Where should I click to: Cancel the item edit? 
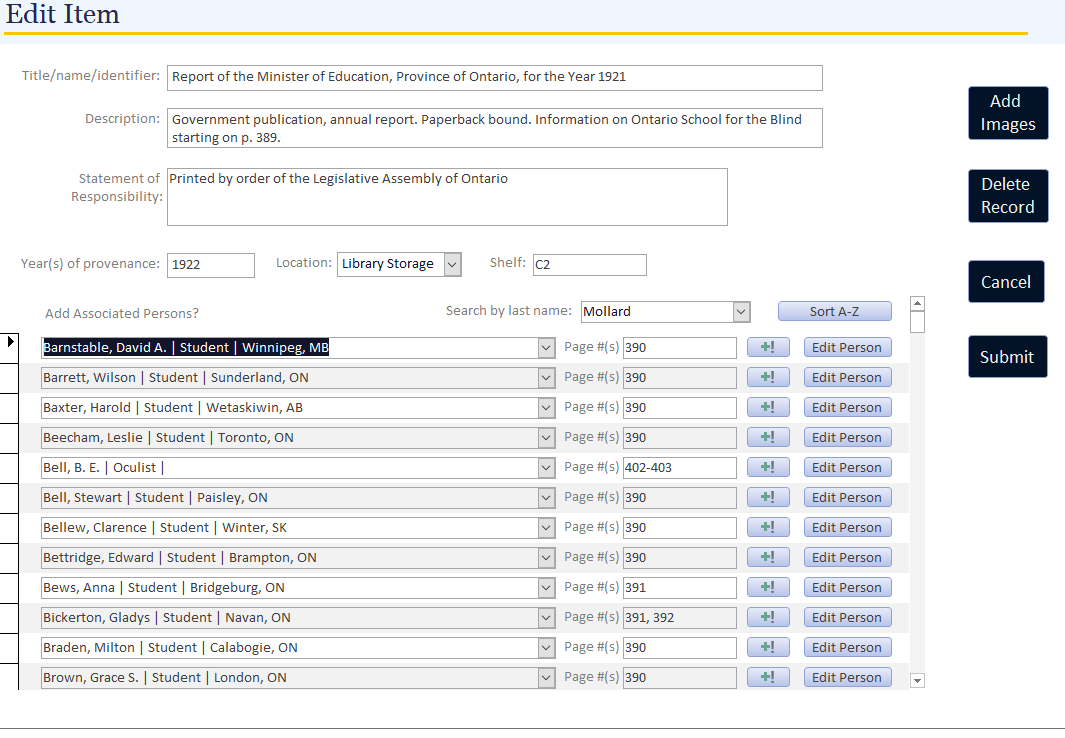click(x=1006, y=282)
